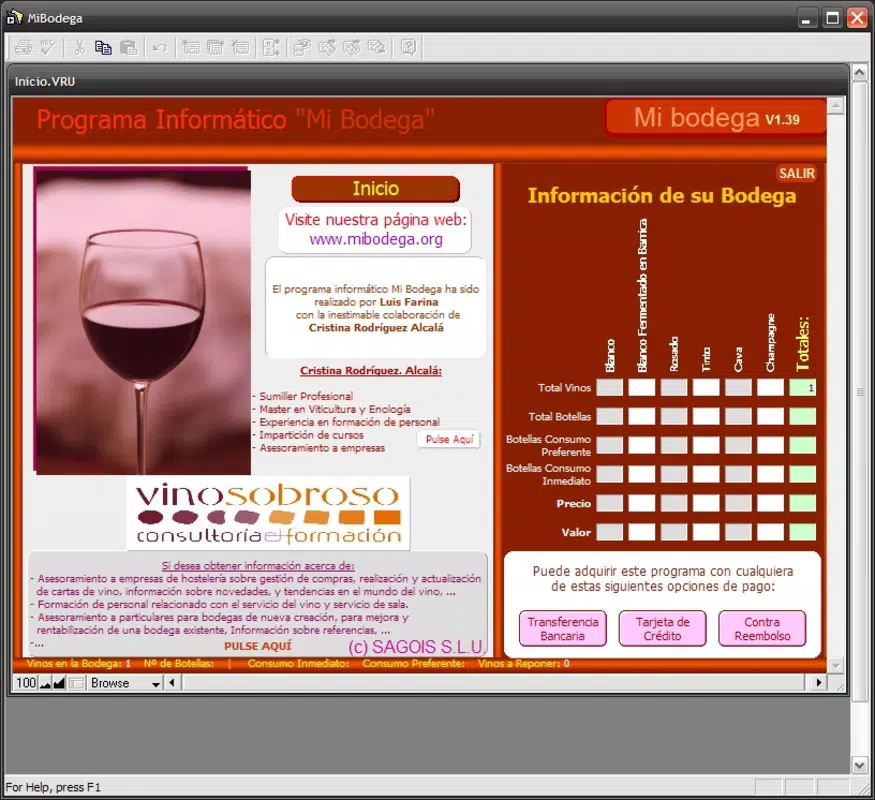Click the Help question mark icon
Screen dimensions: 875x800
408,48
